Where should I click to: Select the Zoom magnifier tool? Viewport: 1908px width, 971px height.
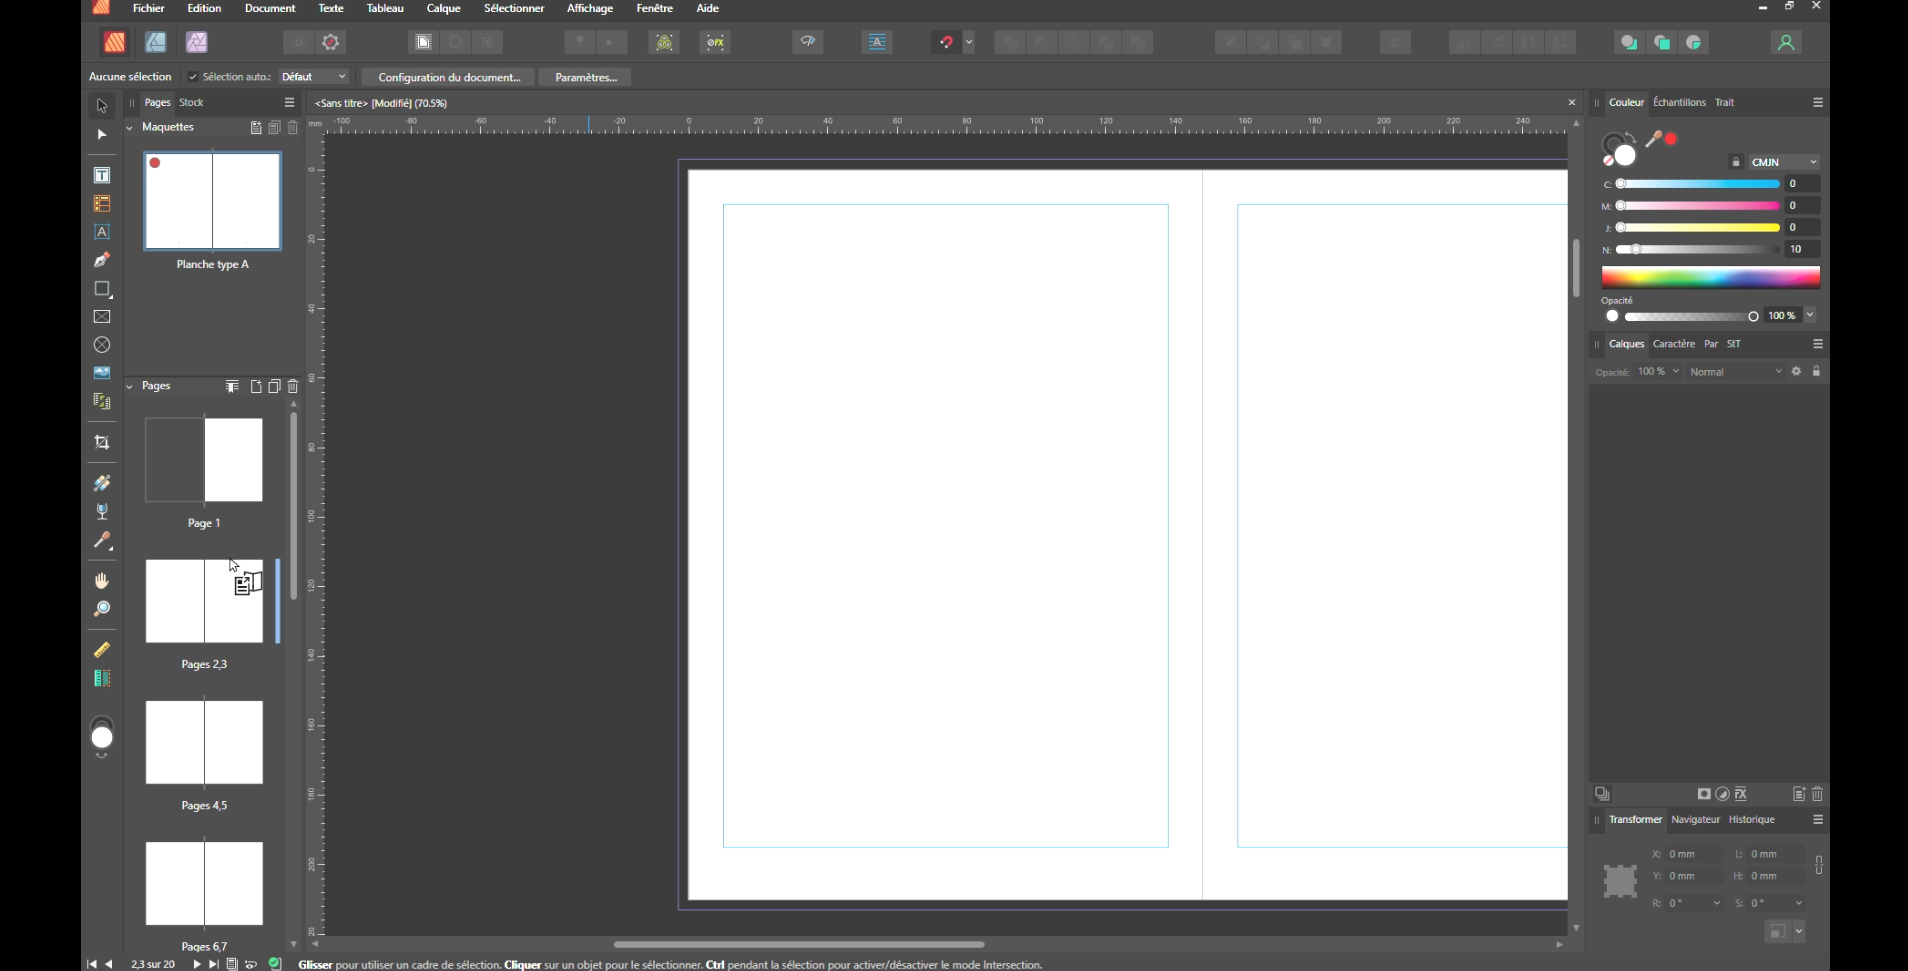click(x=102, y=609)
